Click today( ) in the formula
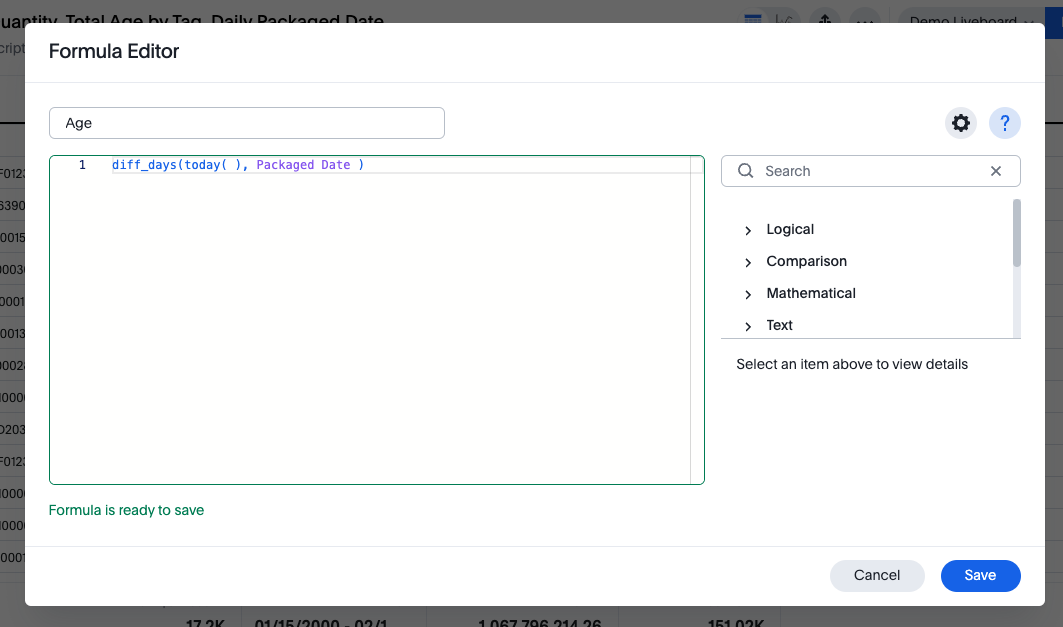 [212, 165]
